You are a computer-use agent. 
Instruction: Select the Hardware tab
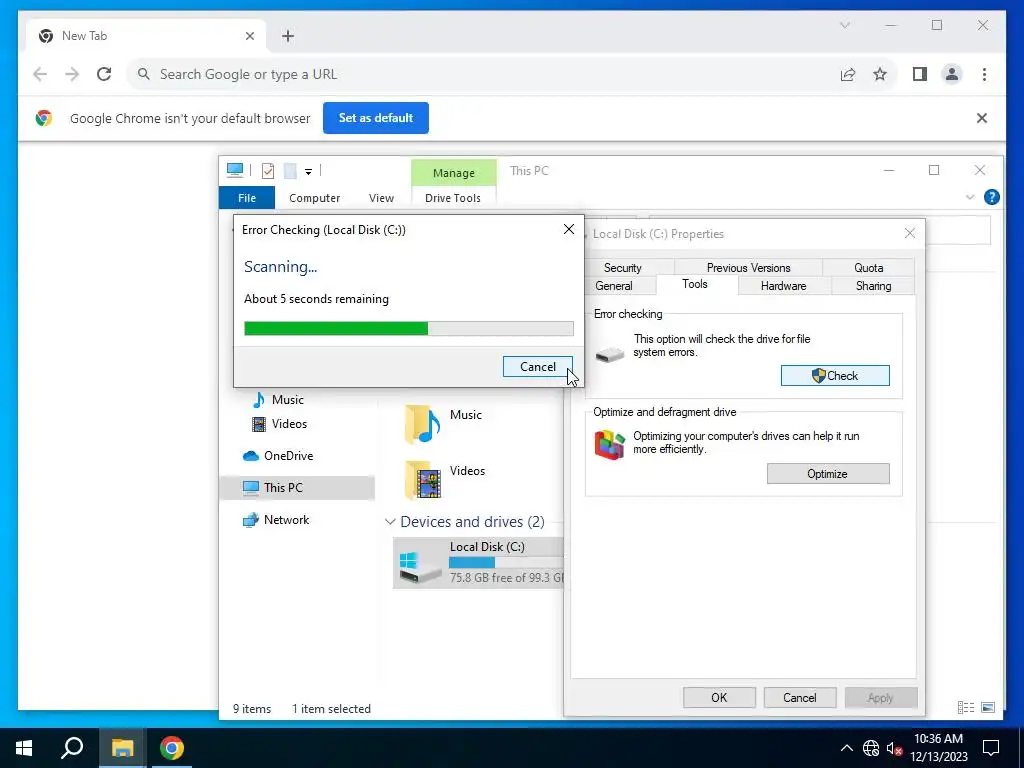pos(783,285)
